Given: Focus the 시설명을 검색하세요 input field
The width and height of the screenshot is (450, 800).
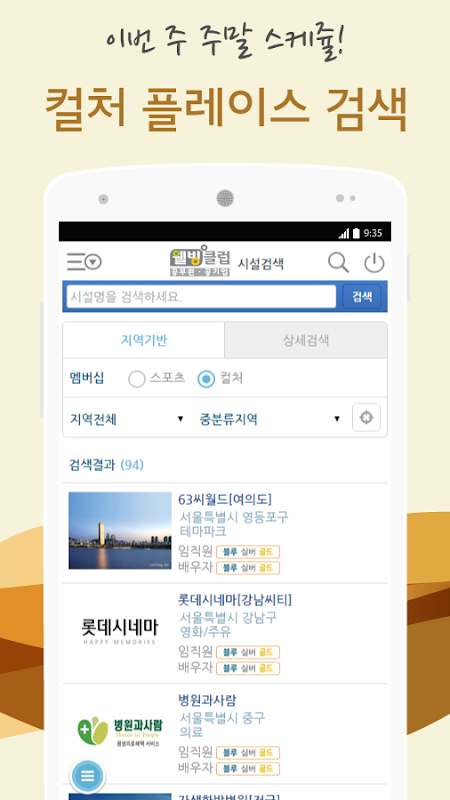Looking at the screenshot, I should click(x=202, y=296).
